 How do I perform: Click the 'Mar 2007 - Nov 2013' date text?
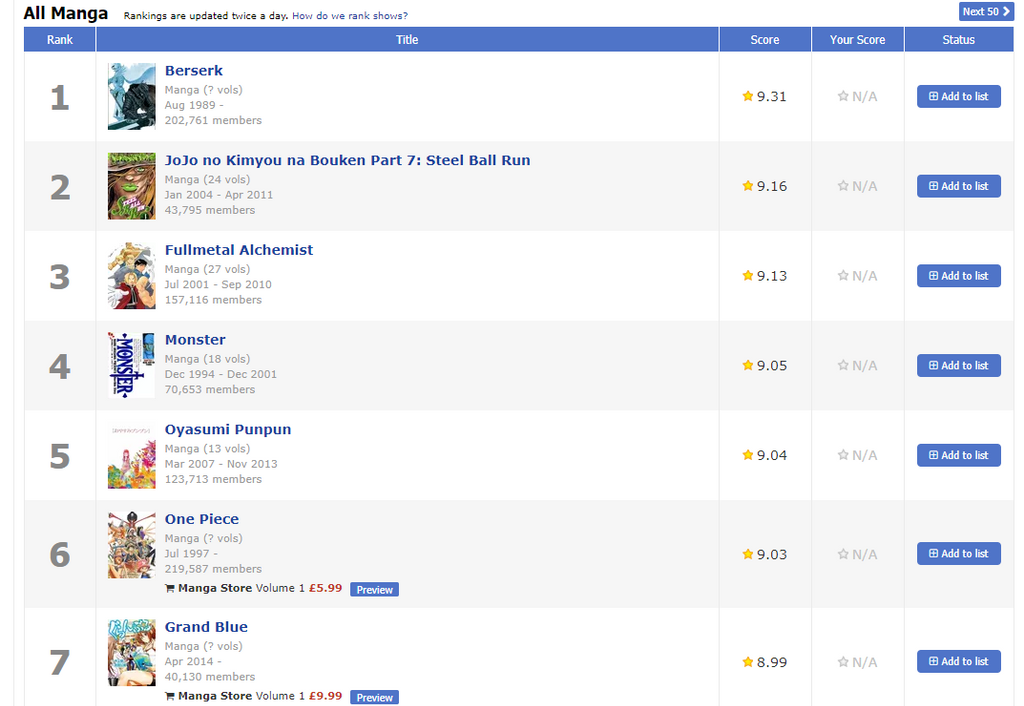[x=221, y=464]
